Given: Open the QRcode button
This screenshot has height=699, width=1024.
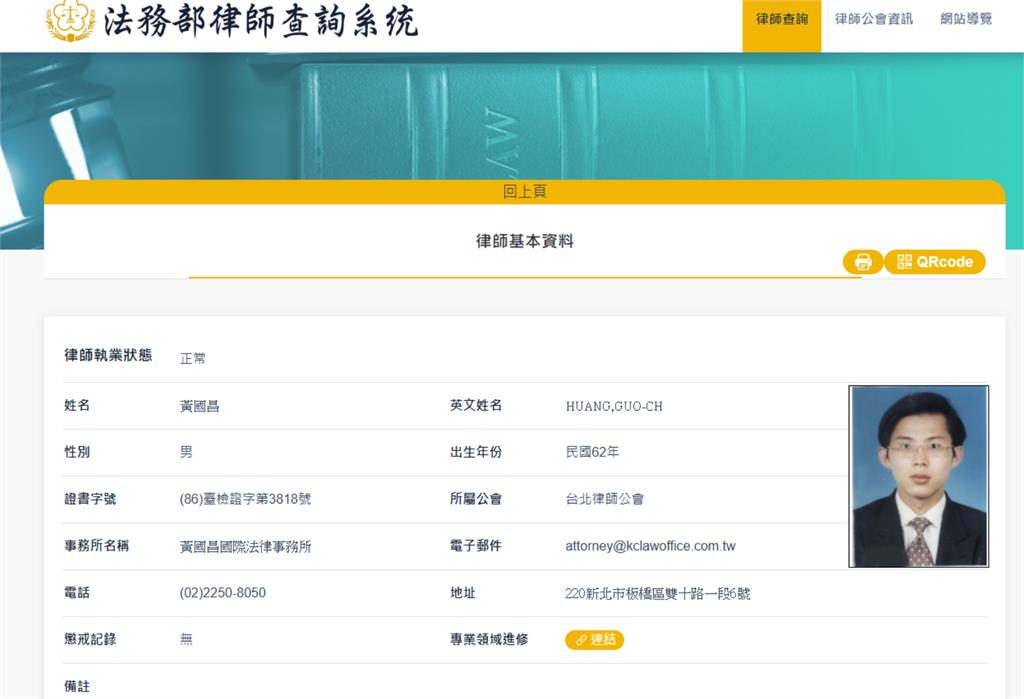Looking at the screenshot, I should tap(935, 261).
